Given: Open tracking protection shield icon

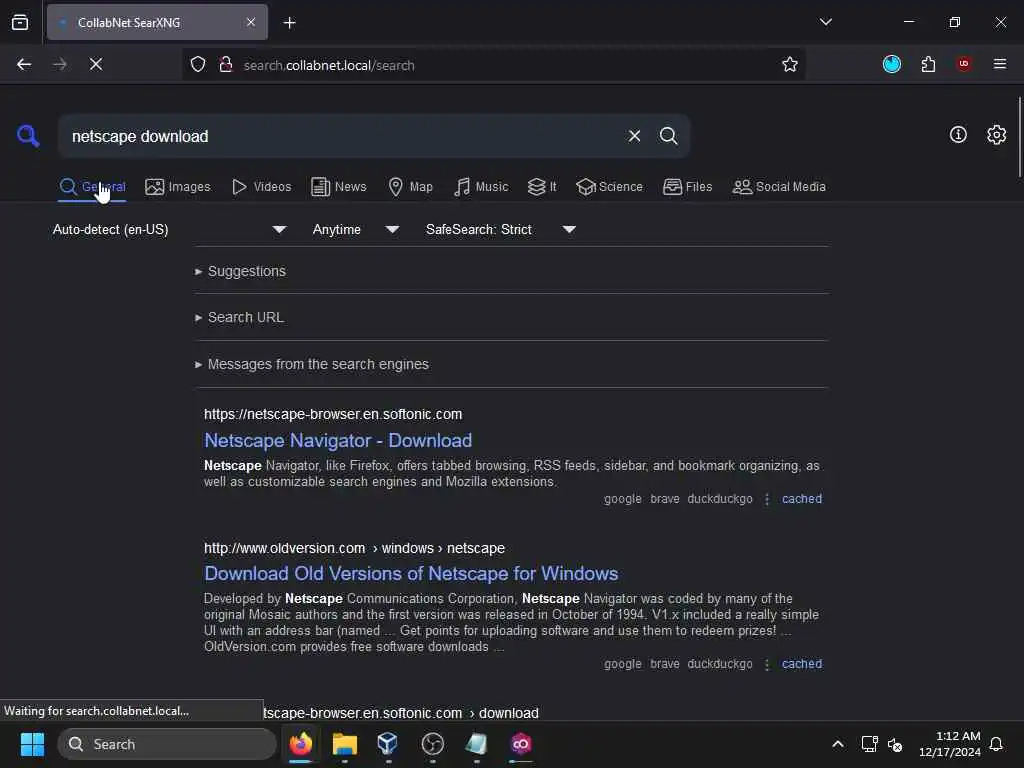Looking at the screenshot, I should (198, 64).
